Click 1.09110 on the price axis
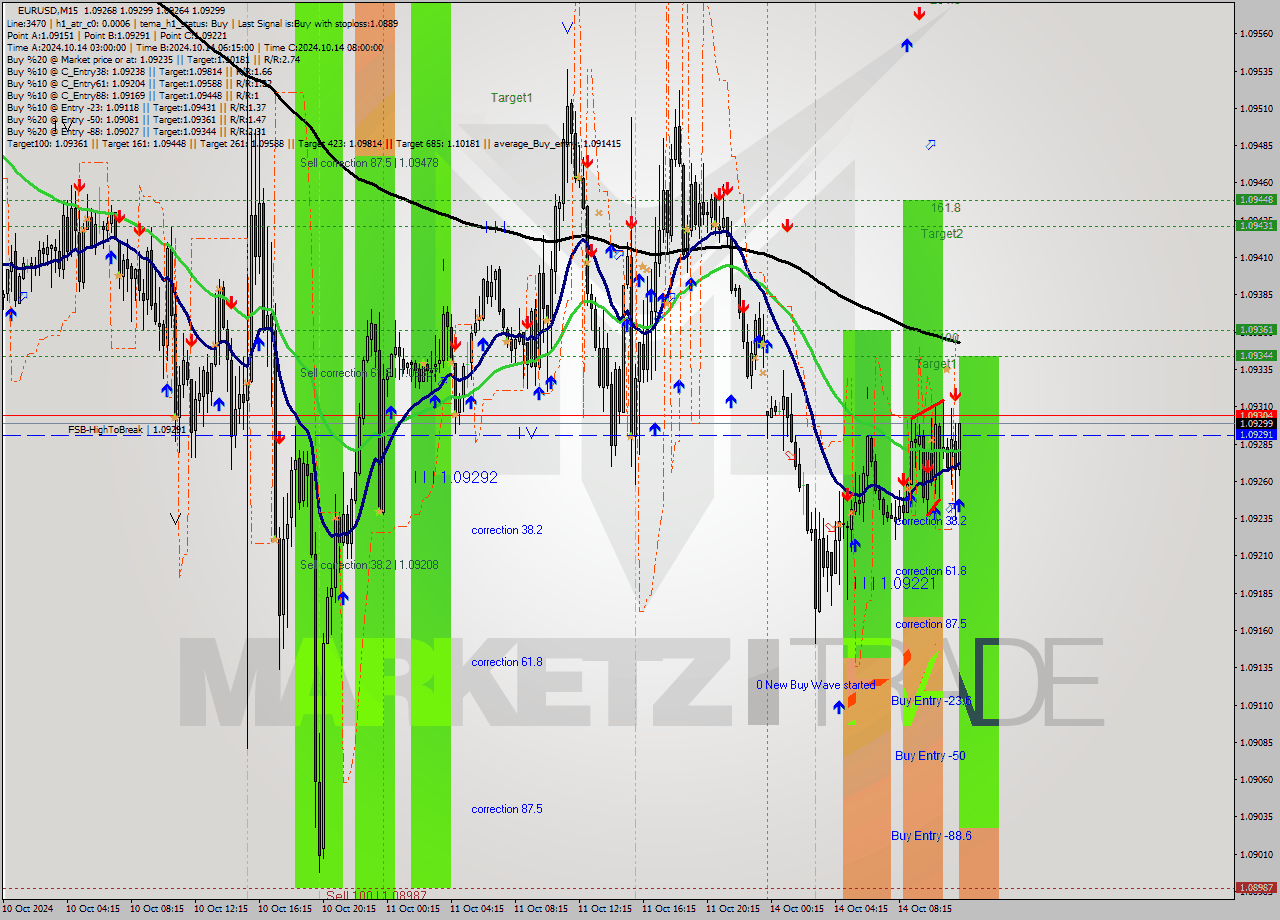This screenshot has height=920, width=1280. [x=1256, y=706]
